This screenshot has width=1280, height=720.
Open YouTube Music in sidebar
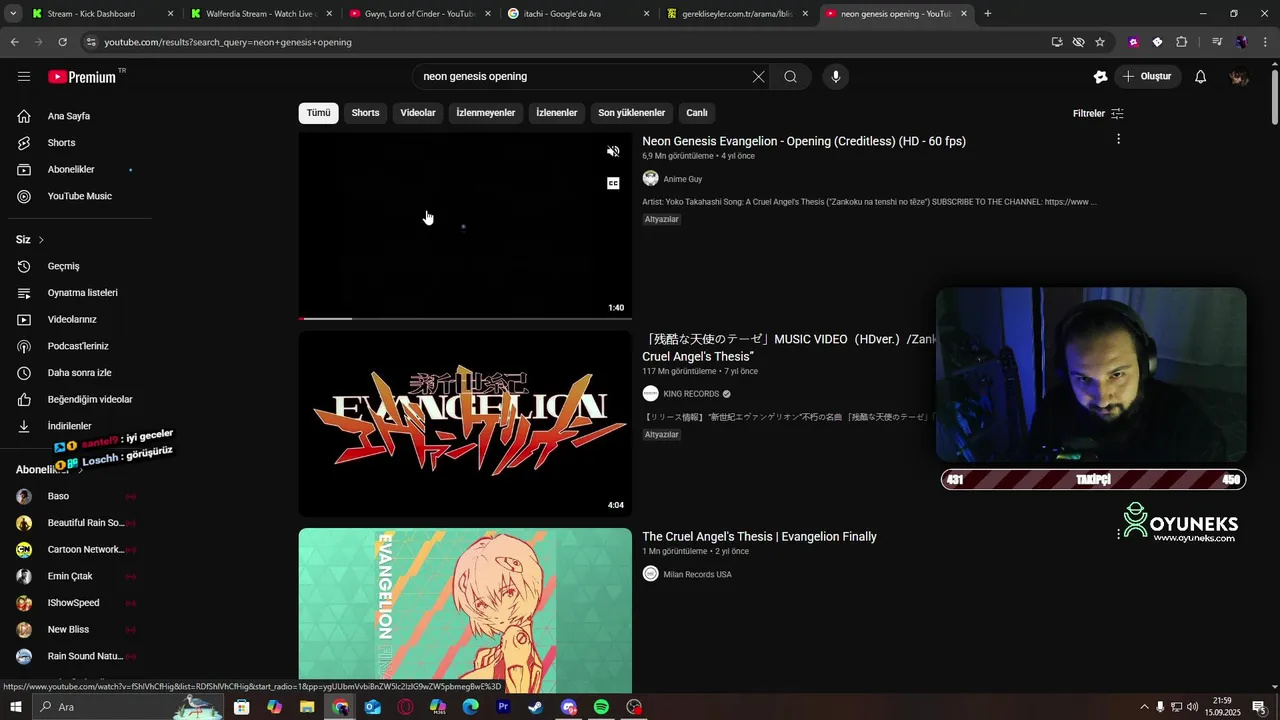[x=80, y=196]
